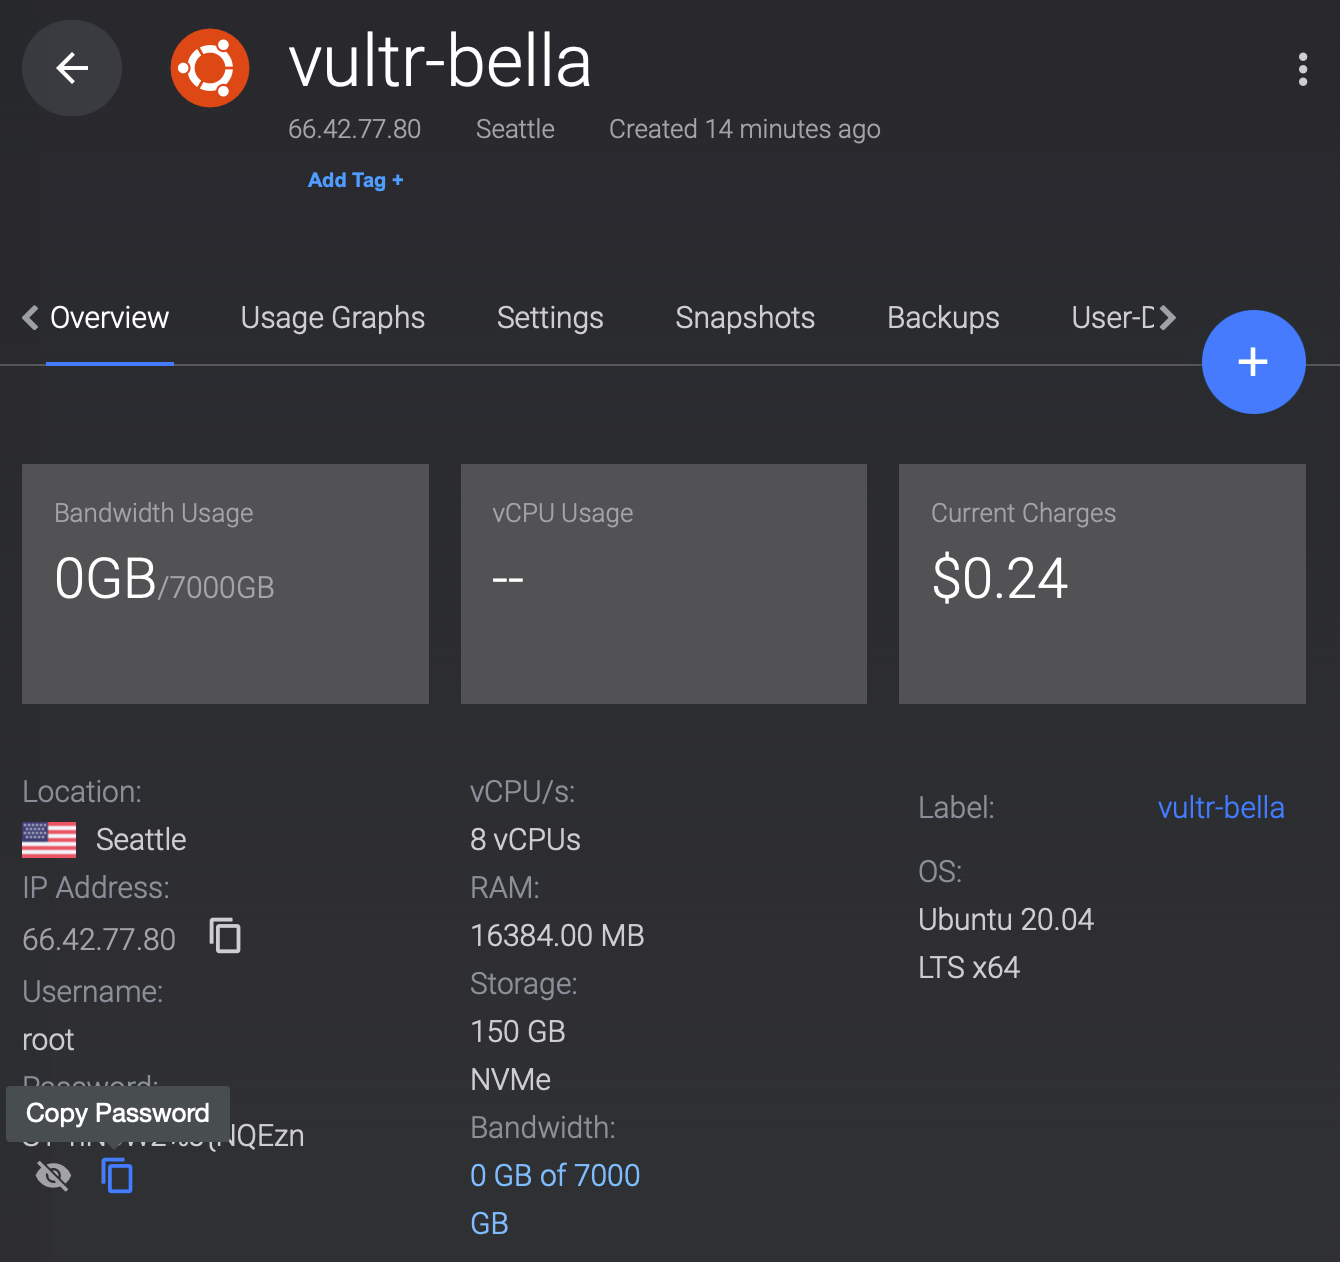1340x1262 pixels.
Task: Select the Backups tab
Action: pos(943,318)
